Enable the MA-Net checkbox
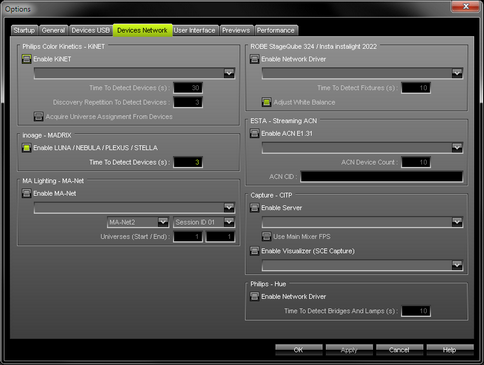 (x=26, y=193)
